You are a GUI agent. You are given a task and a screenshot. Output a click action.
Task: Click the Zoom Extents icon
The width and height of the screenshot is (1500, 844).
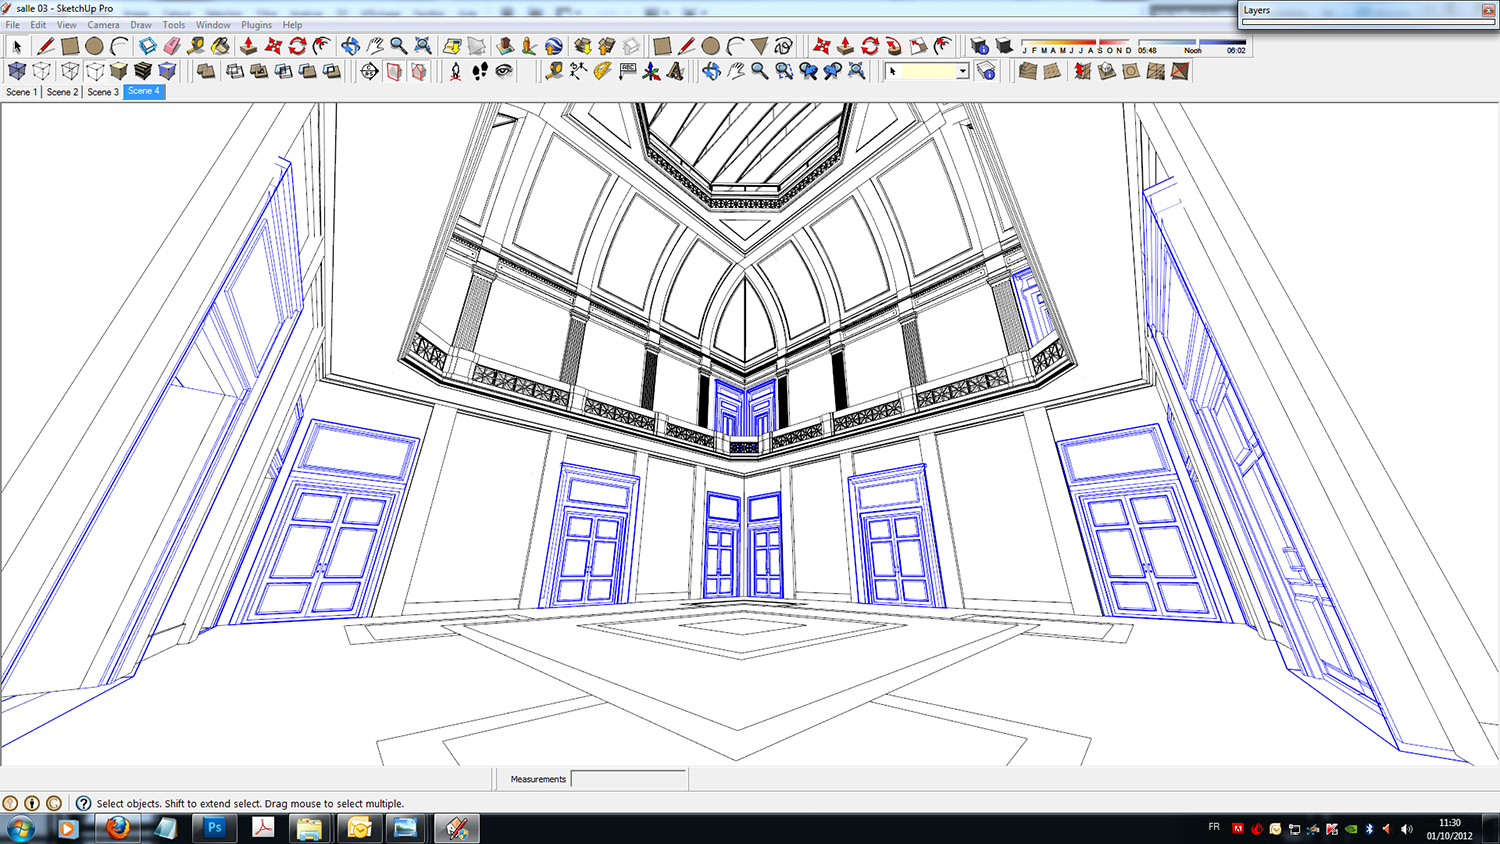point(423,46)
